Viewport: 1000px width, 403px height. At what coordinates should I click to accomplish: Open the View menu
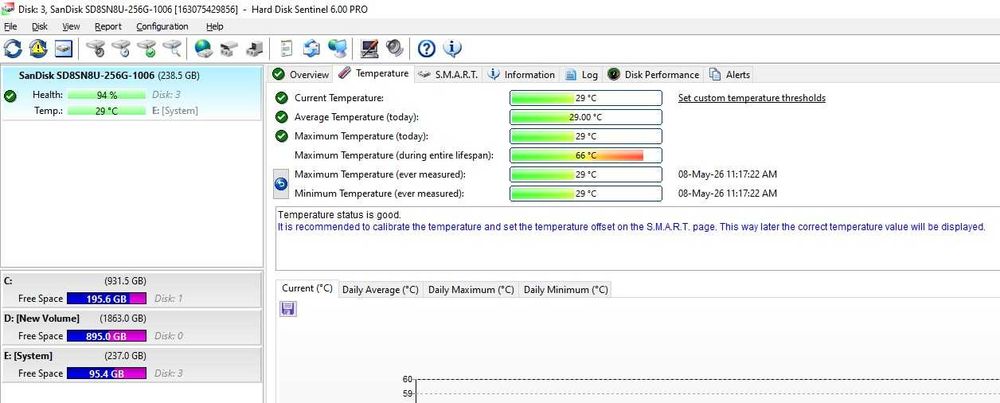click(x=71, y=27)
